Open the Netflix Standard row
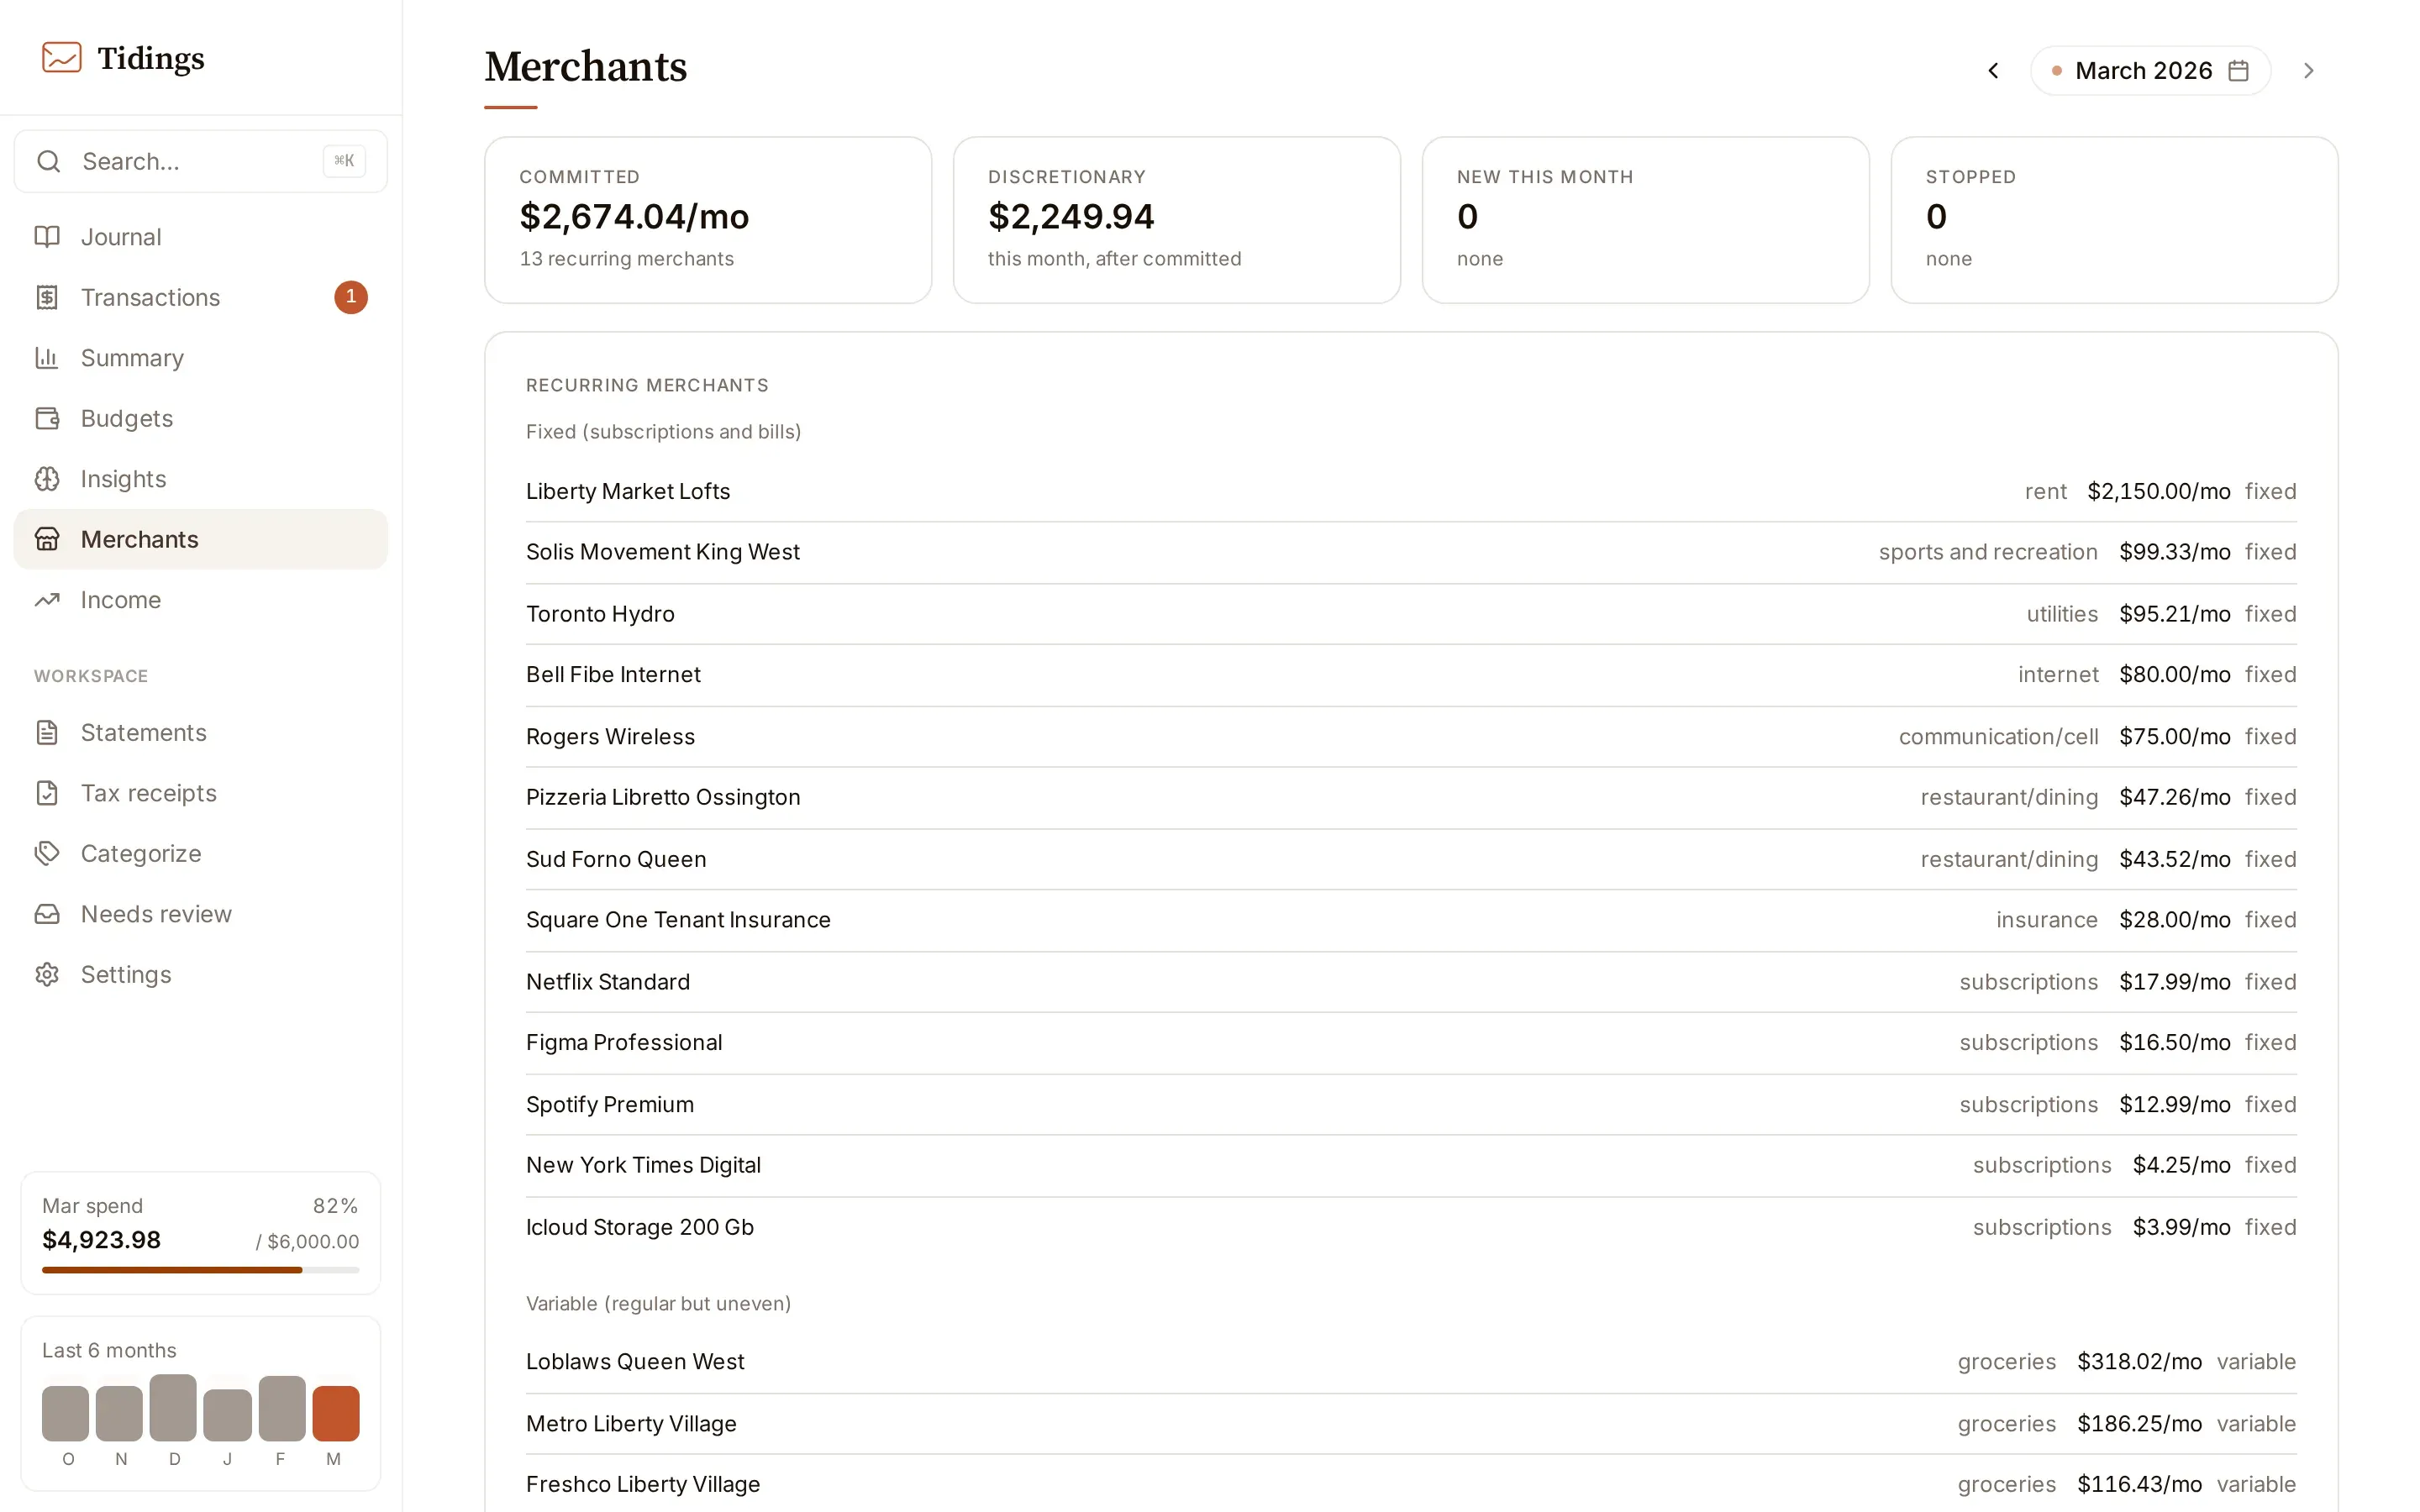This screenshot has height=1512, width=2420. 1411,982
